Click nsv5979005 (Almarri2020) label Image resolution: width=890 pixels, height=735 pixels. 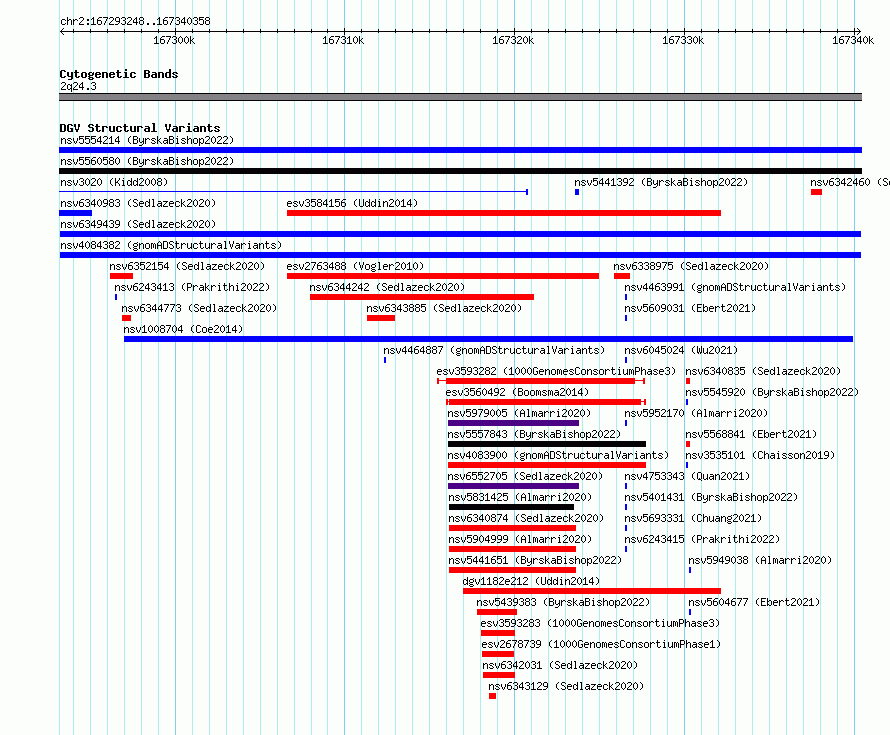pyautogui.click(x=519, y=413)
